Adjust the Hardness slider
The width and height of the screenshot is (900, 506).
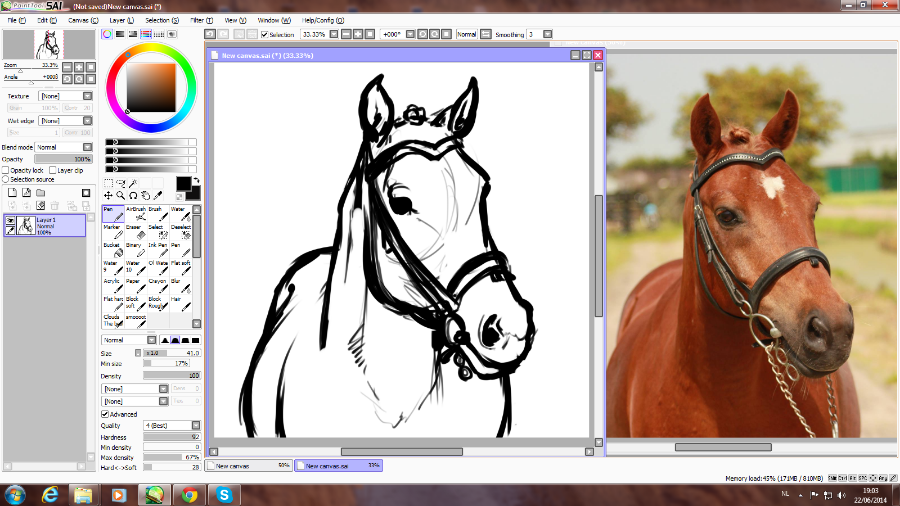pyautogui.click(x=171, y=436)
